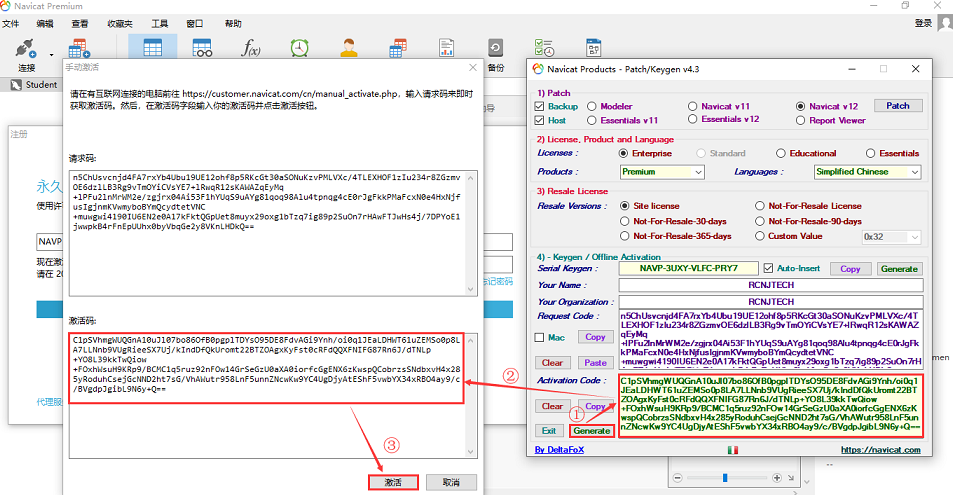Click the zoom-in plus icon near the slider
This screenshot has height=495, width=953.
point(777,478)
